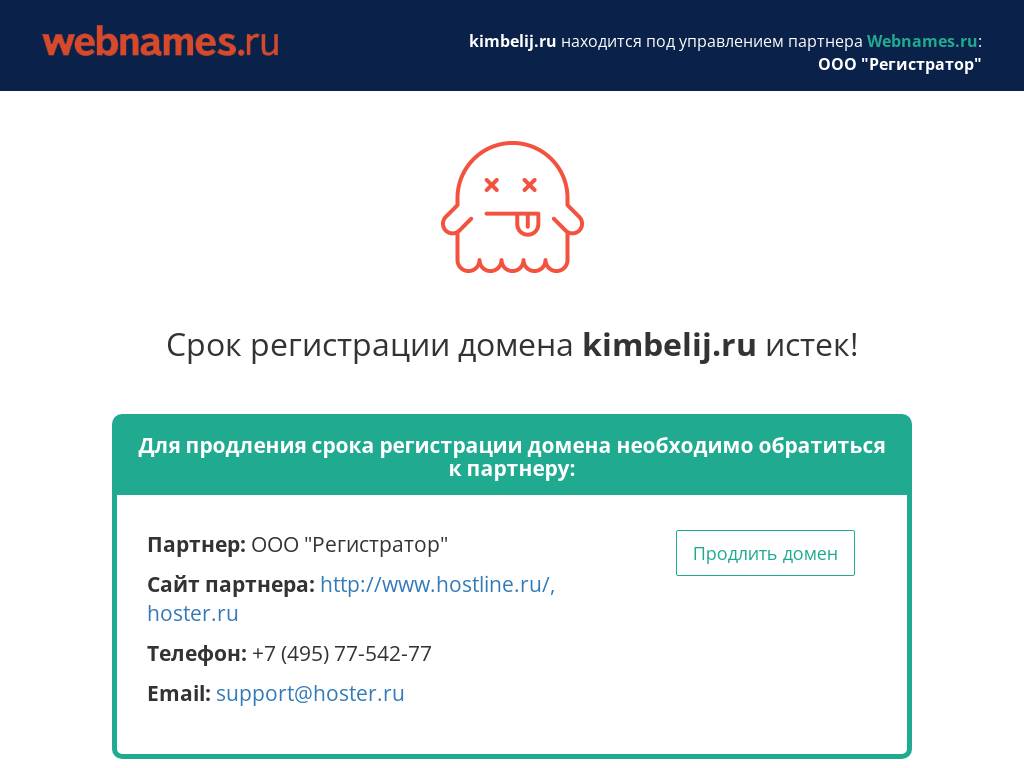Click the sad ghost mascot icon
This screenshot has width=1024, height=768.
click(x=512, y=207)
